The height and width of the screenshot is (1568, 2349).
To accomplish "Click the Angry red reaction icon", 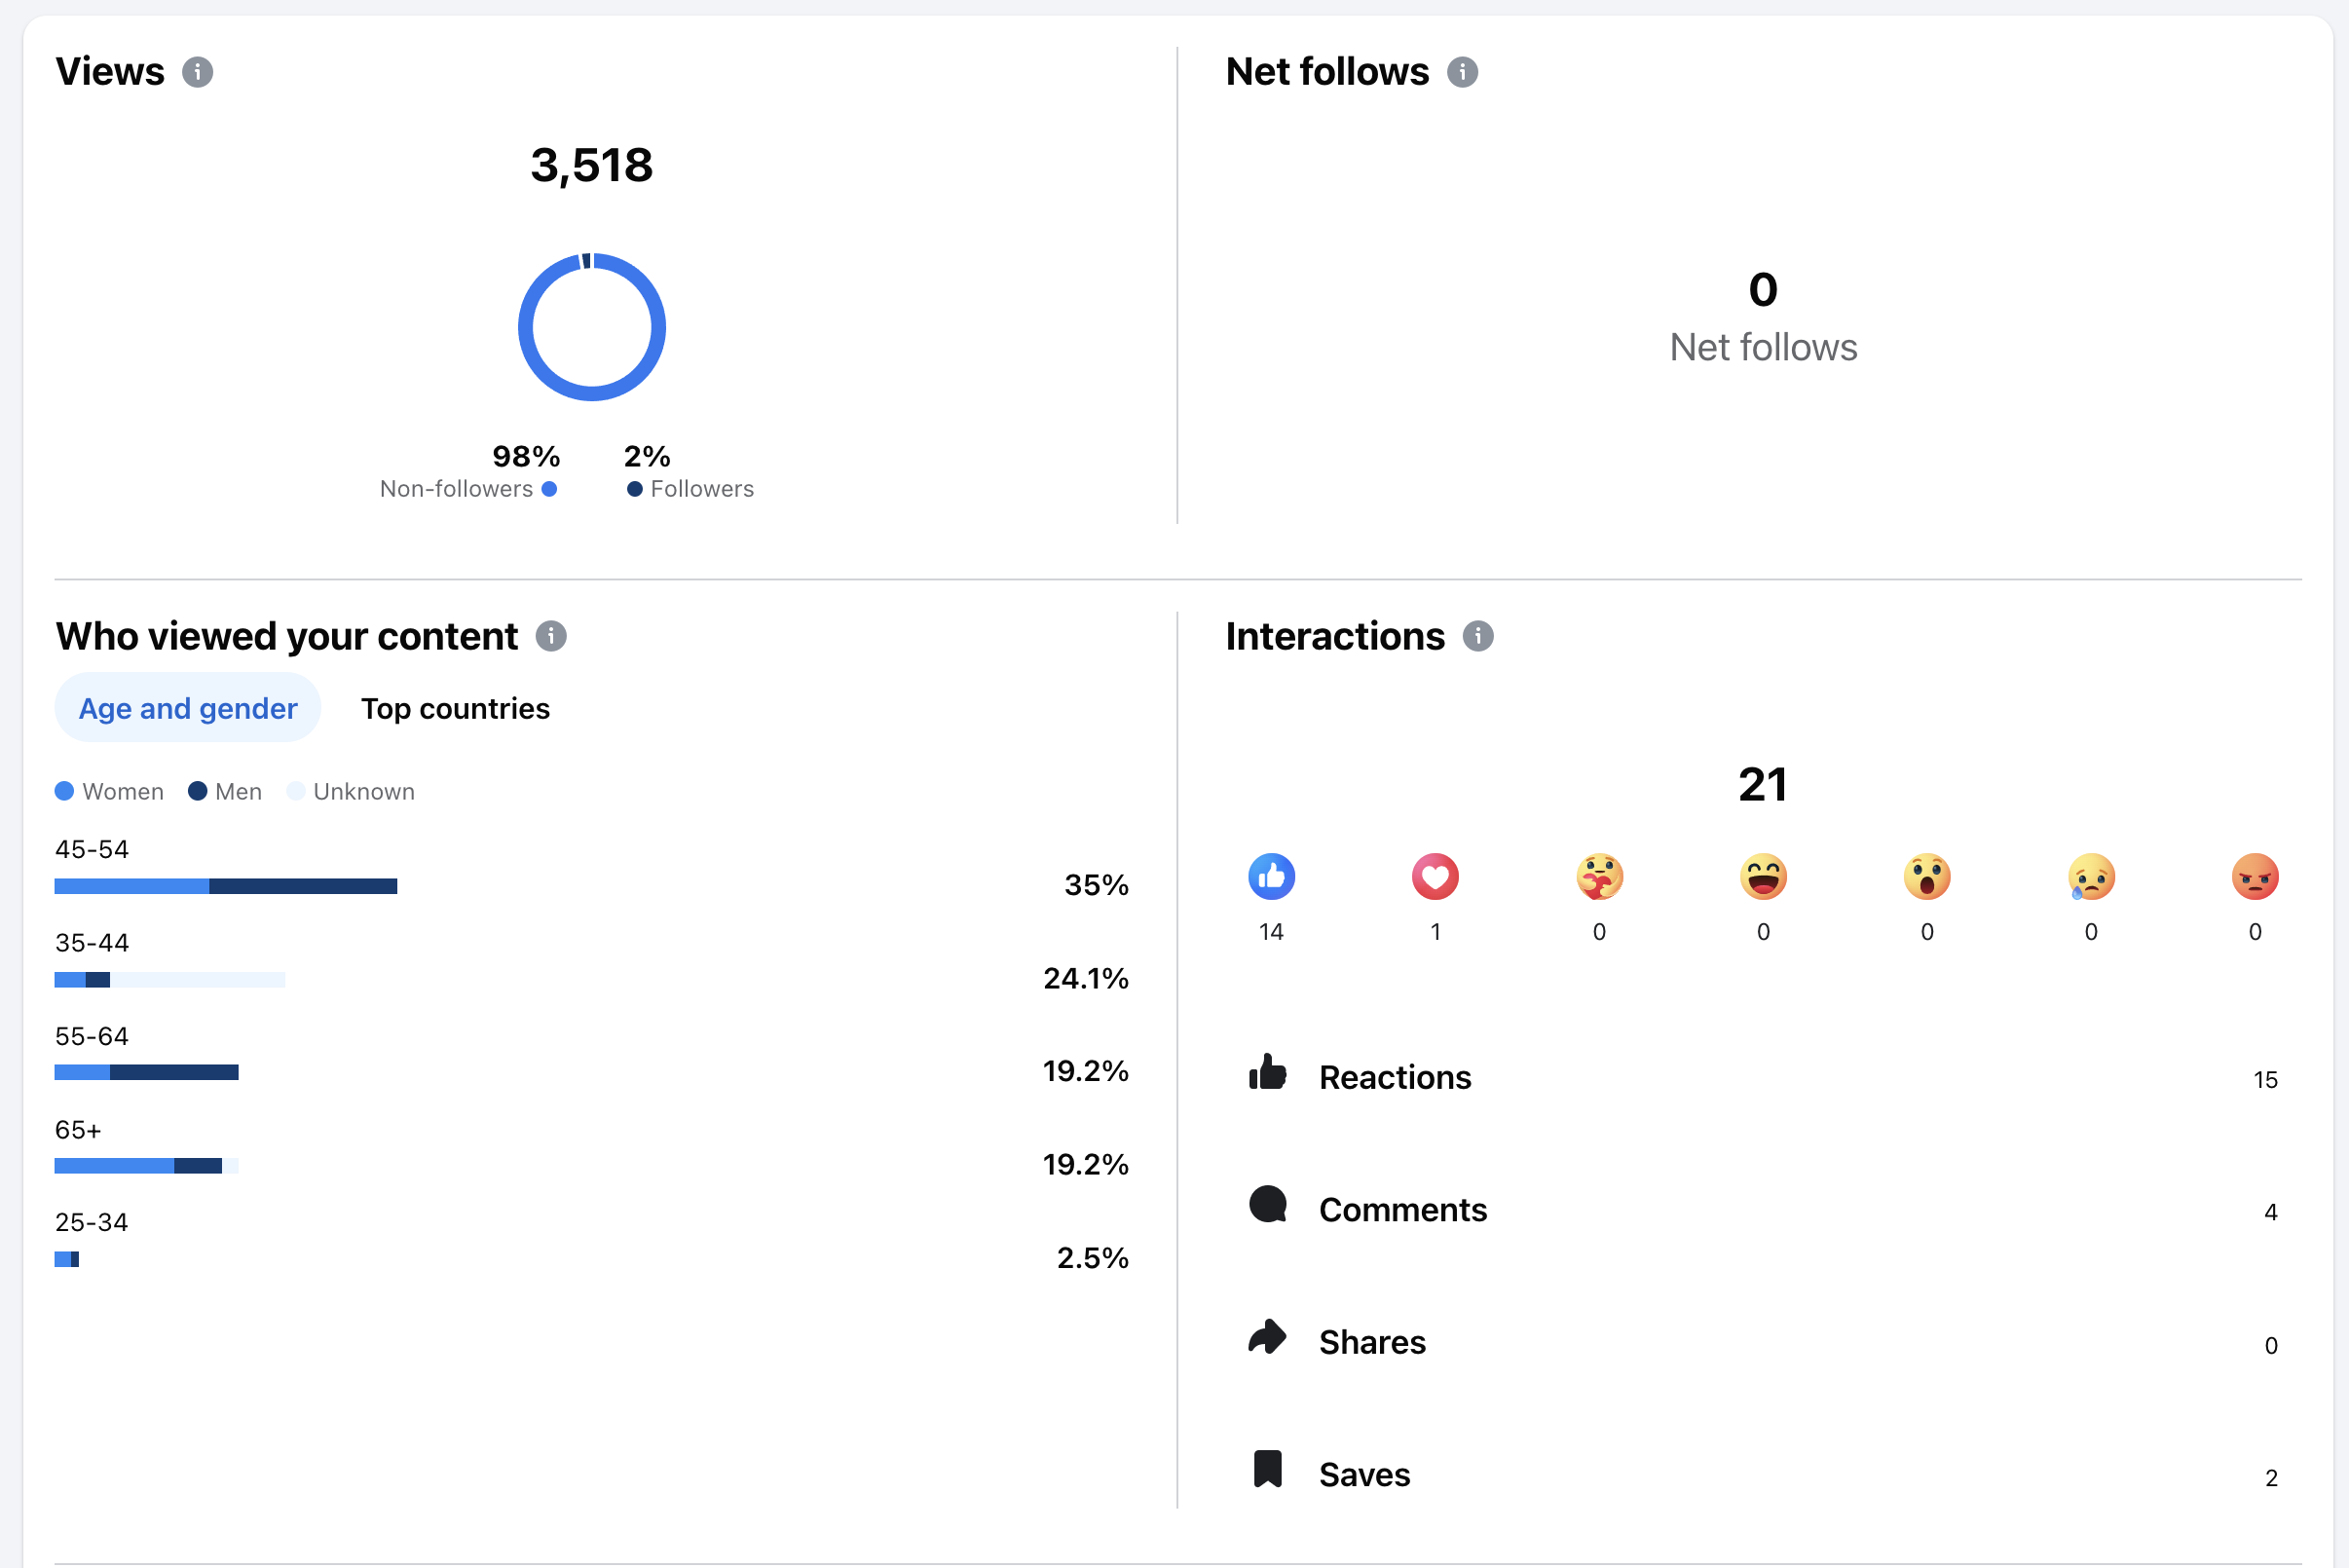I will pos(2255,877).
